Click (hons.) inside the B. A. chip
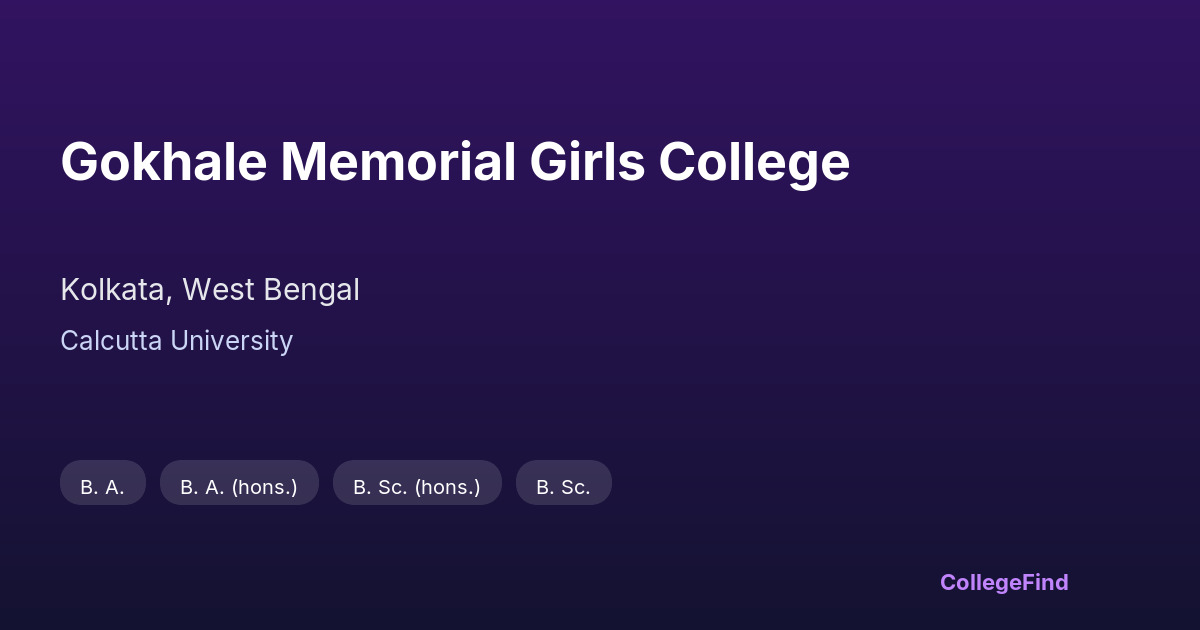Viewport: 1200px width, 630px height. (264, 487)
